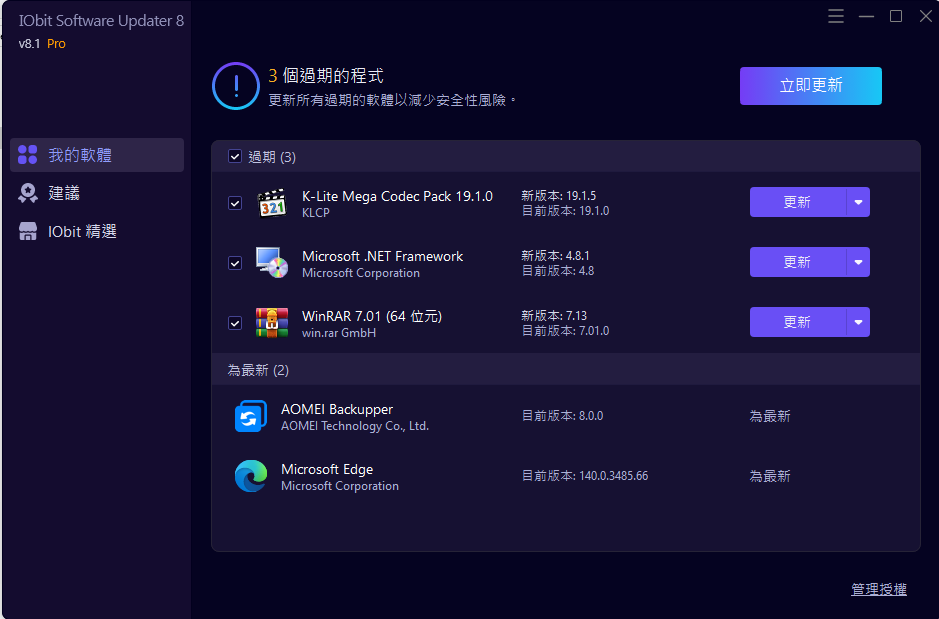
Task: Click the WinRAR 7.01 (64 位元) name
Action: point(372,316)
